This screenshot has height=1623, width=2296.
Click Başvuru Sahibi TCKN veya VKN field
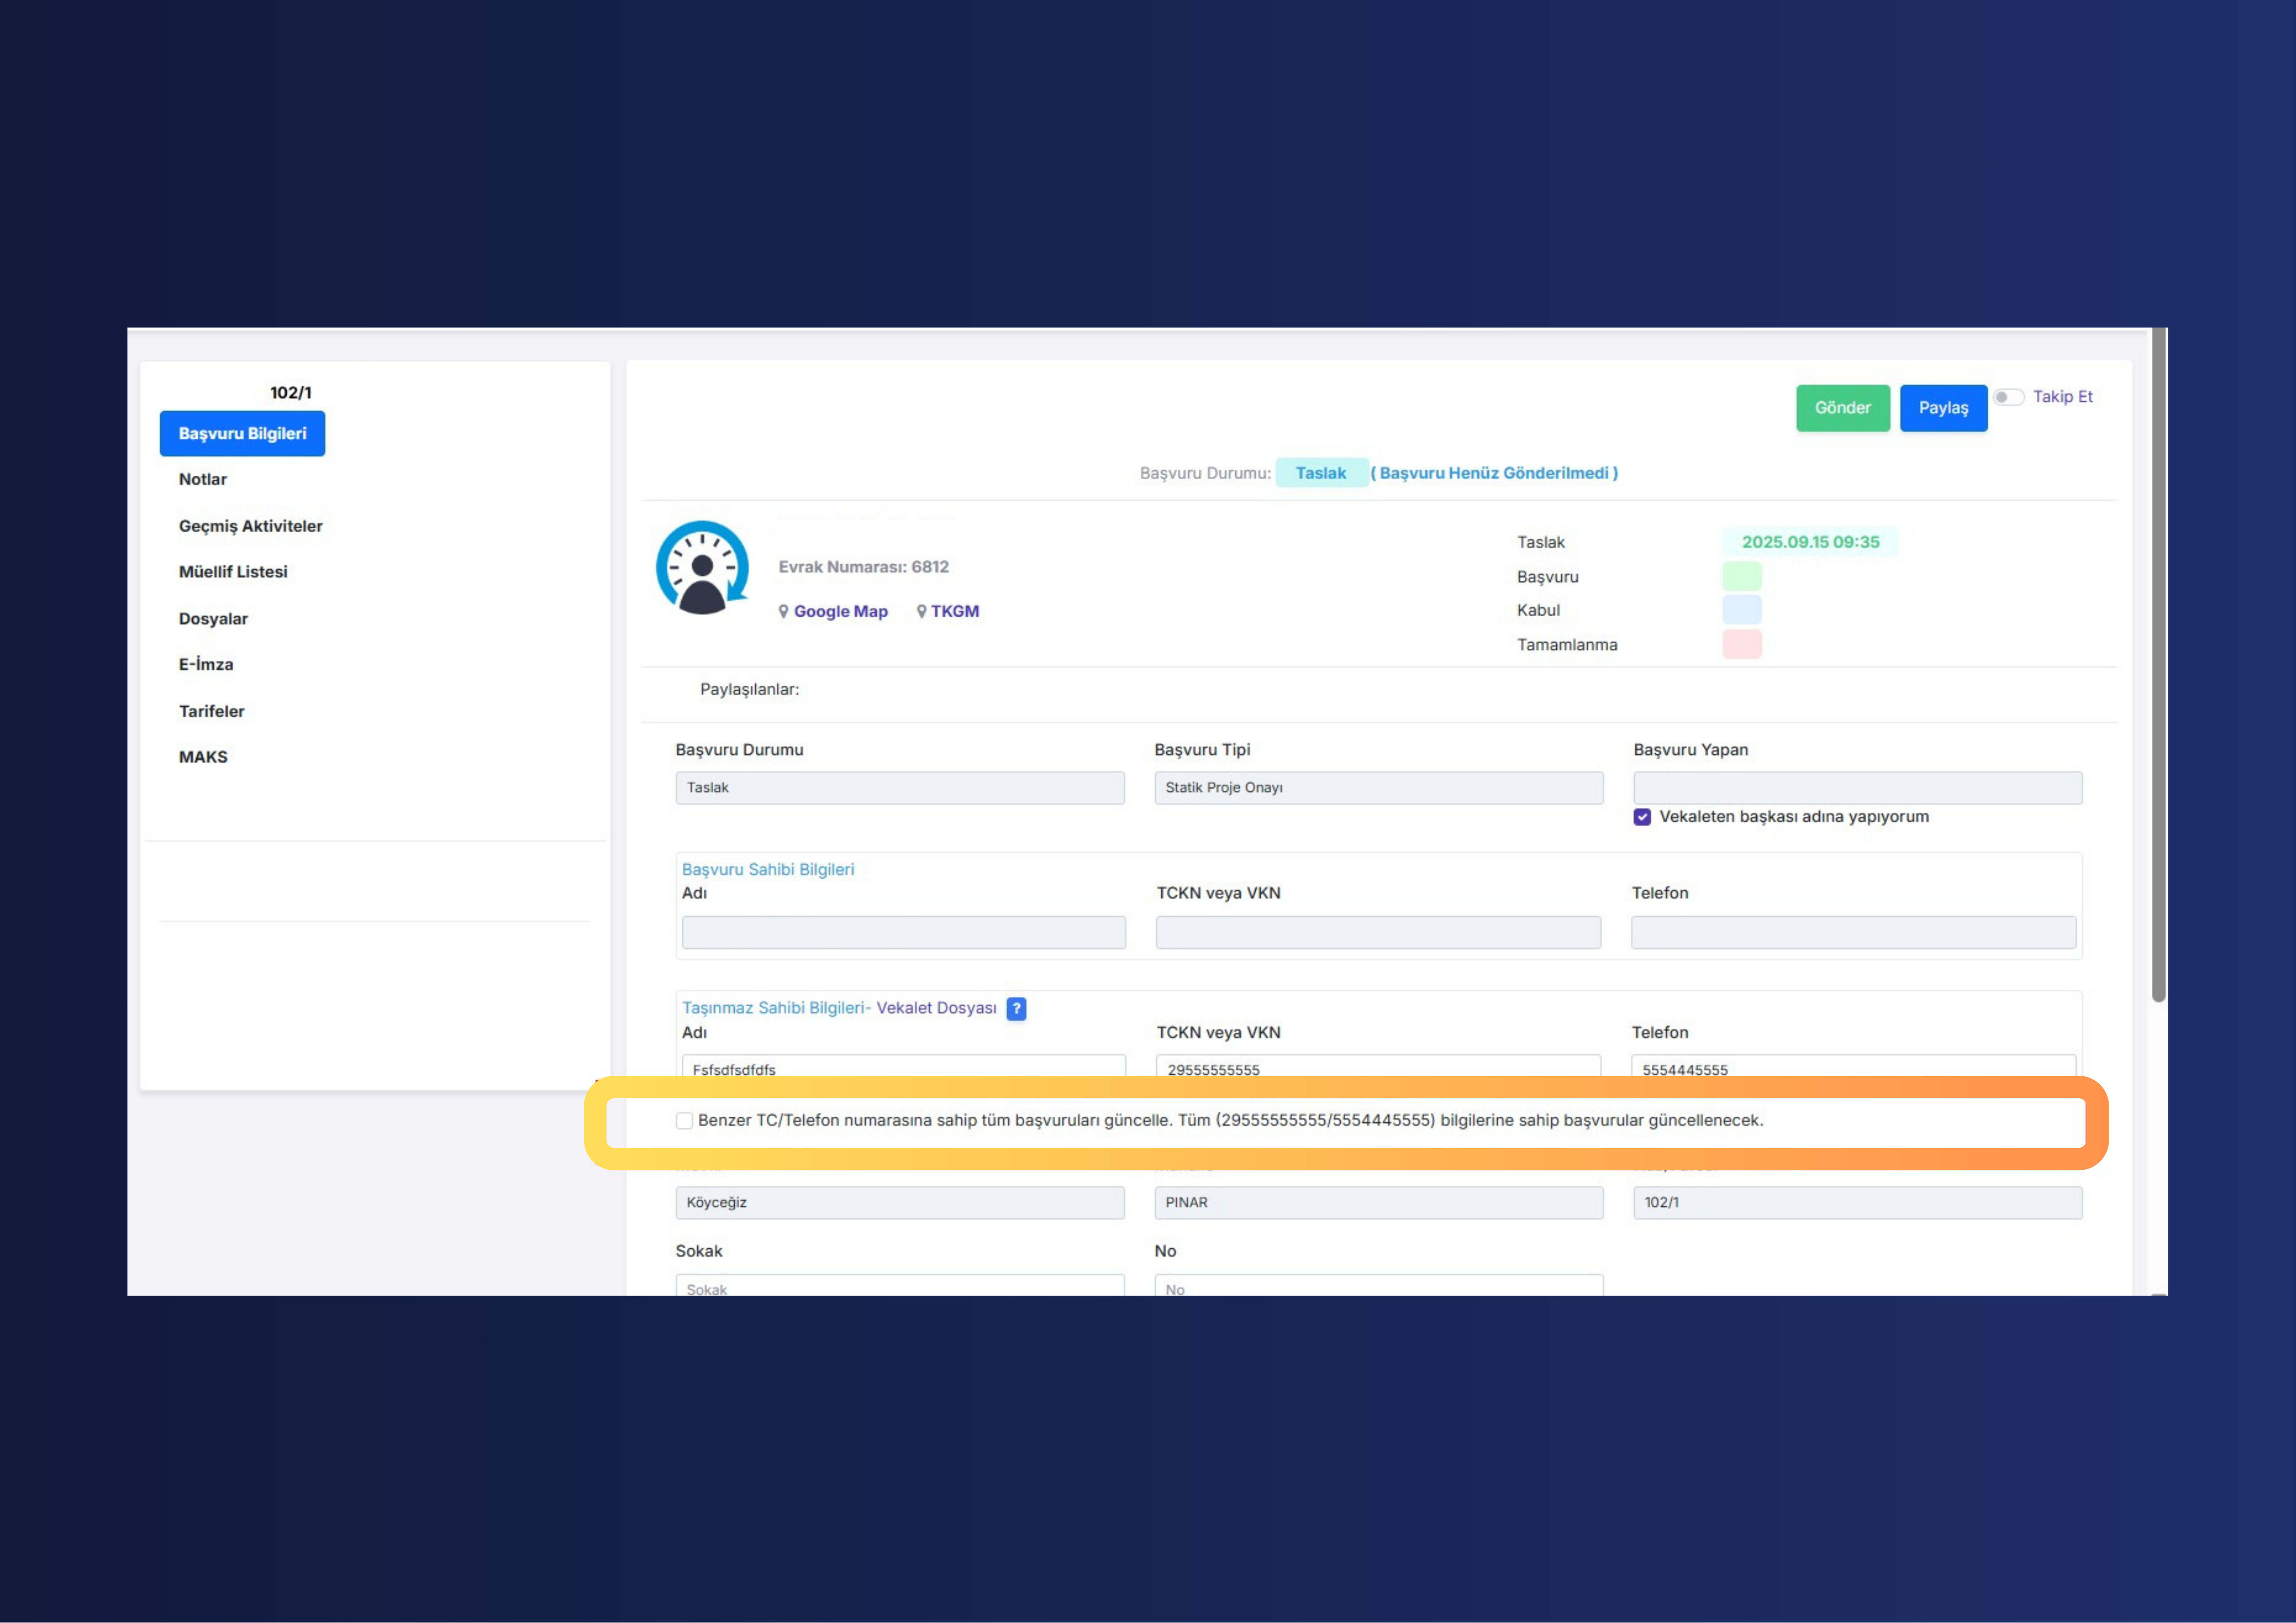1379,933
